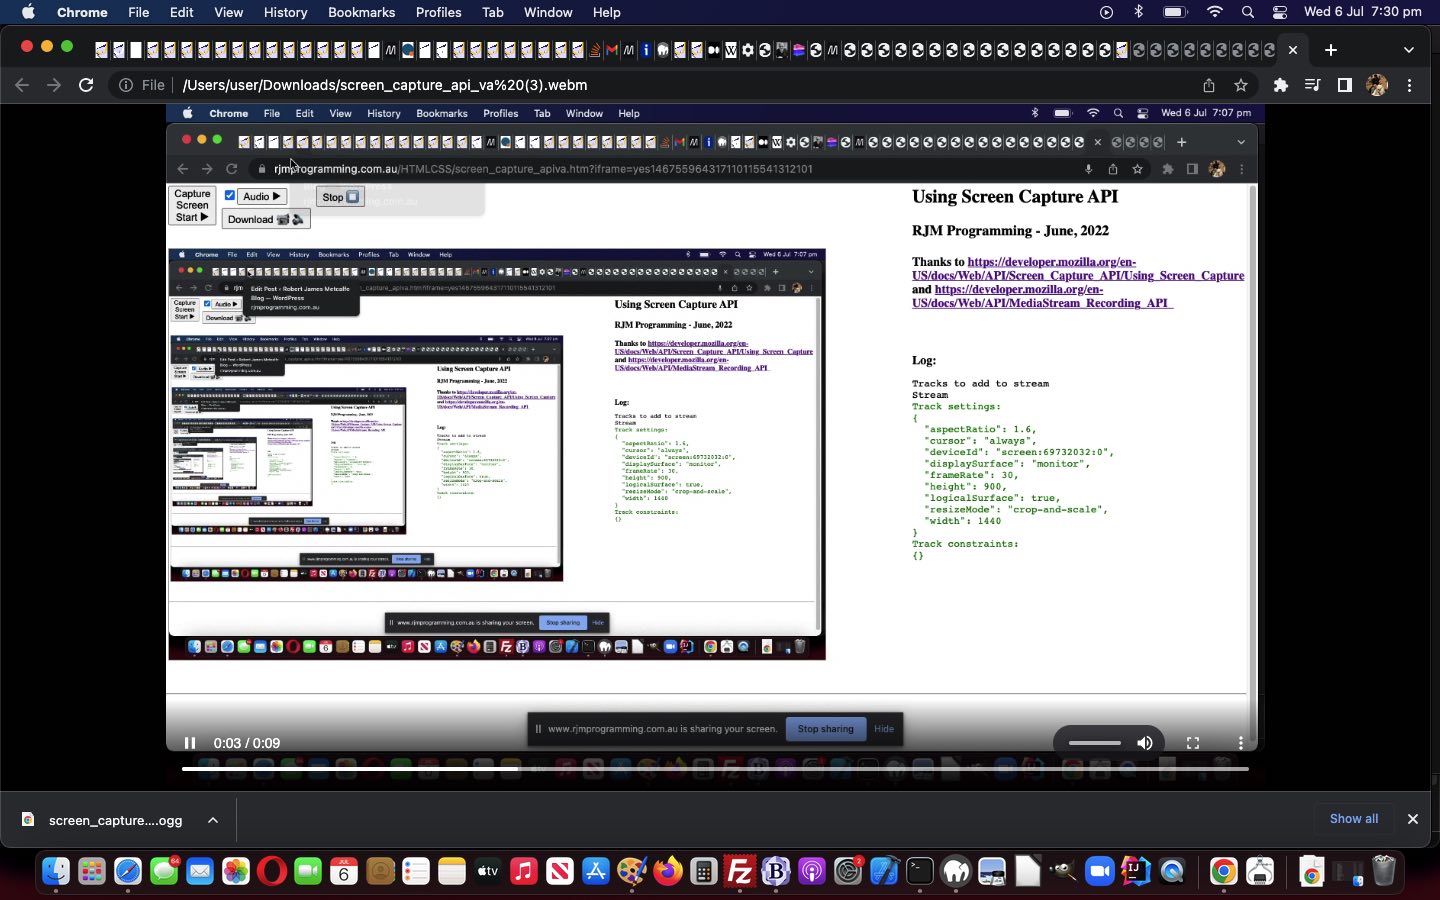The image size is (1440, 900).
Task: Open Terminal from the Dock
Action: tap(920, 871)
